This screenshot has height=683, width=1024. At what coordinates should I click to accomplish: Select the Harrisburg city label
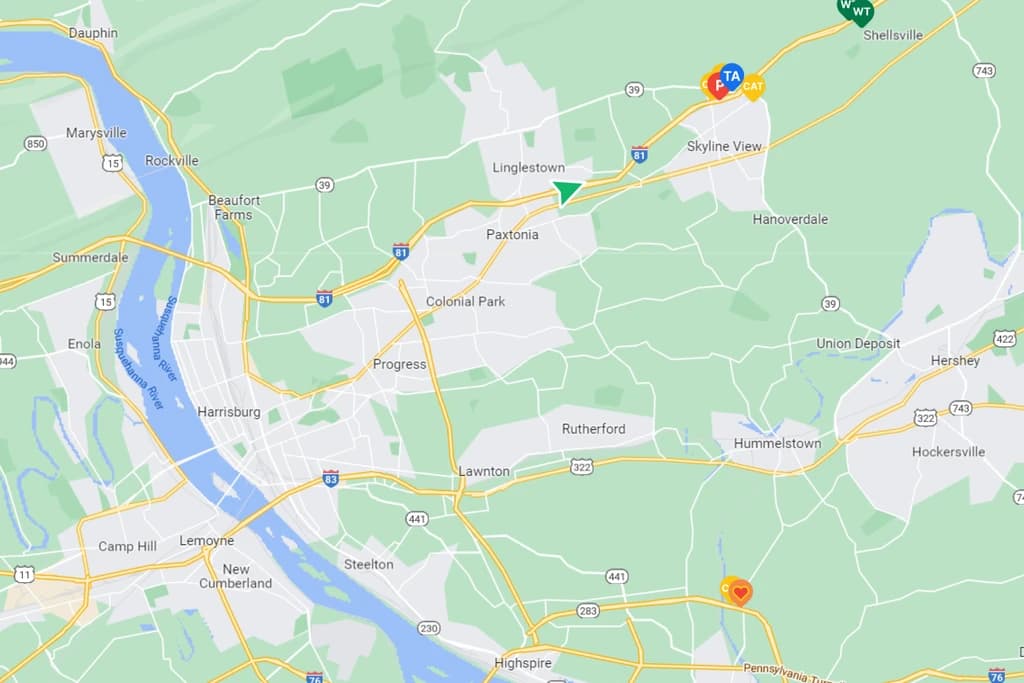coord(229,412)
